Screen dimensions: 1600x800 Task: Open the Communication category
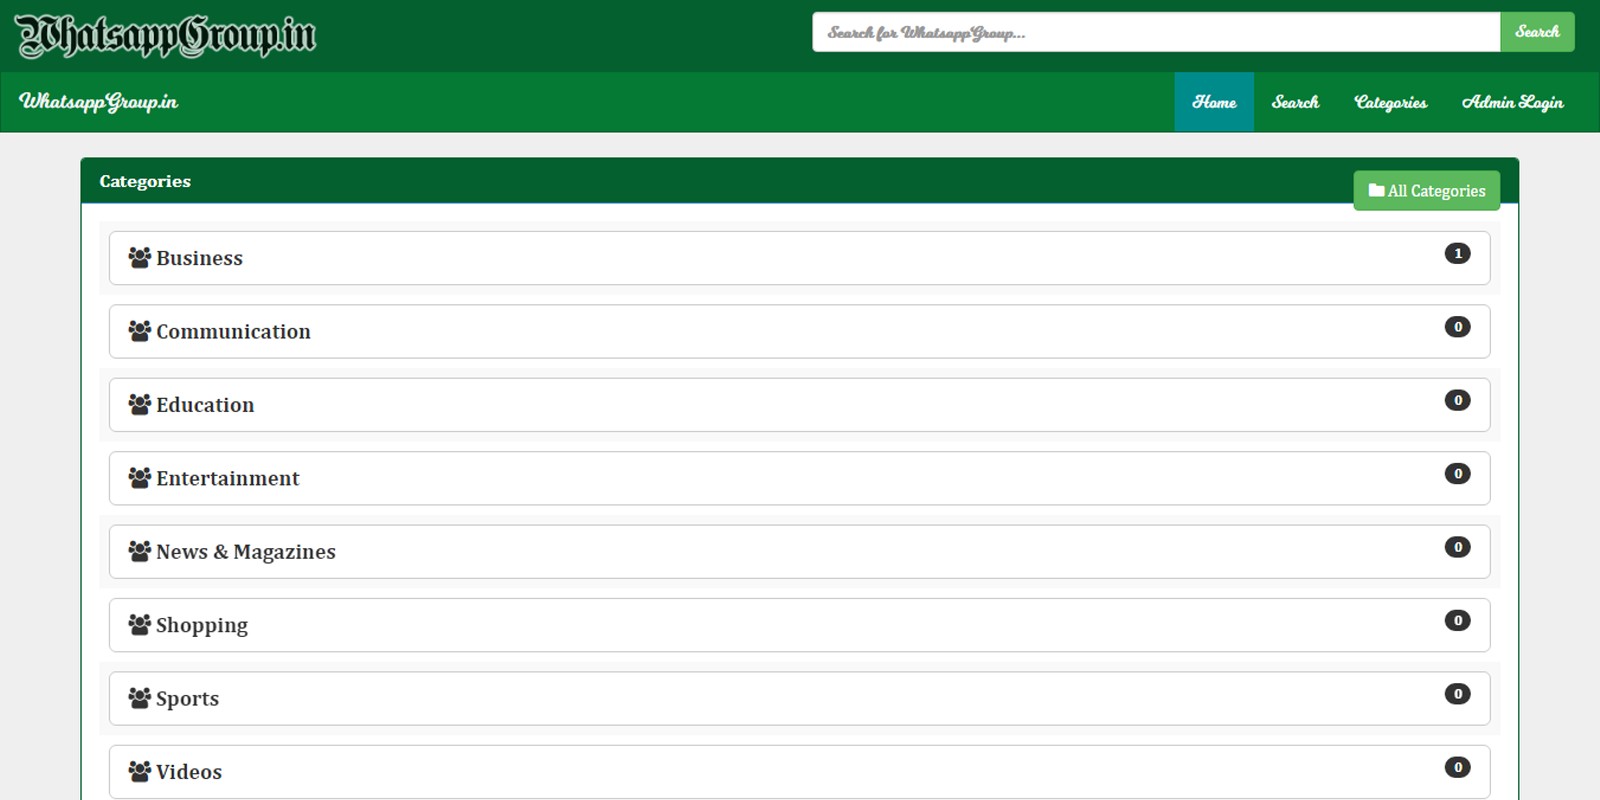pyautogui.click(x=800, y=331)
